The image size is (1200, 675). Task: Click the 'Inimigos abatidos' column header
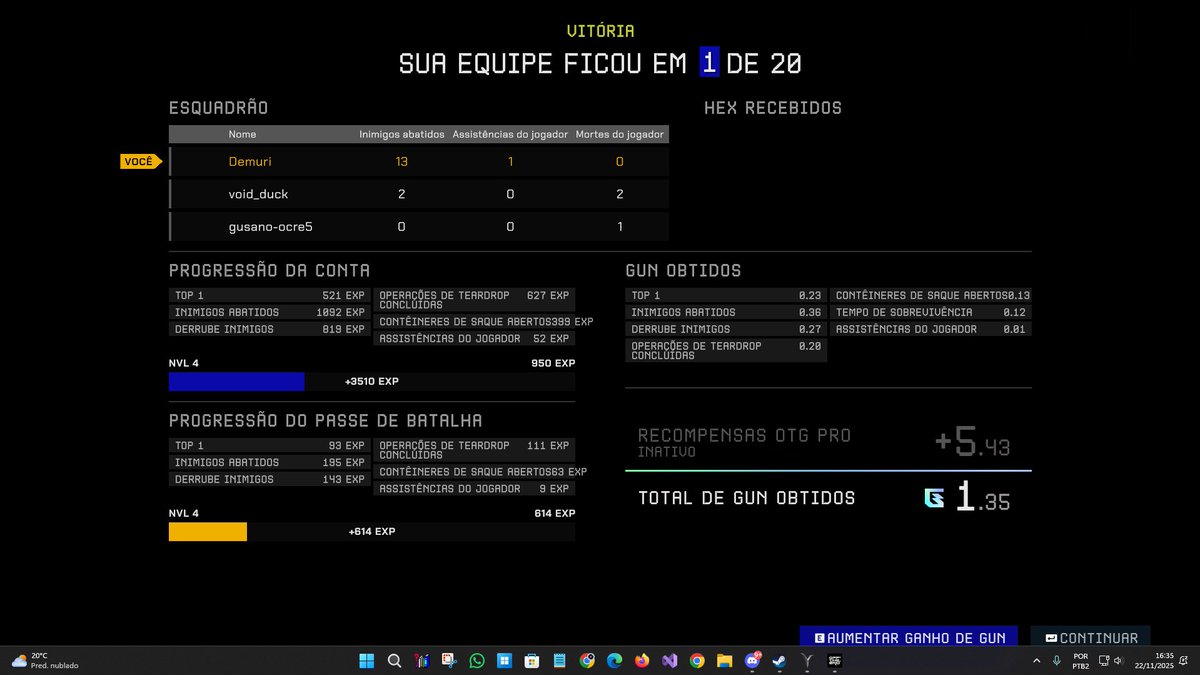tap(400, 134)
